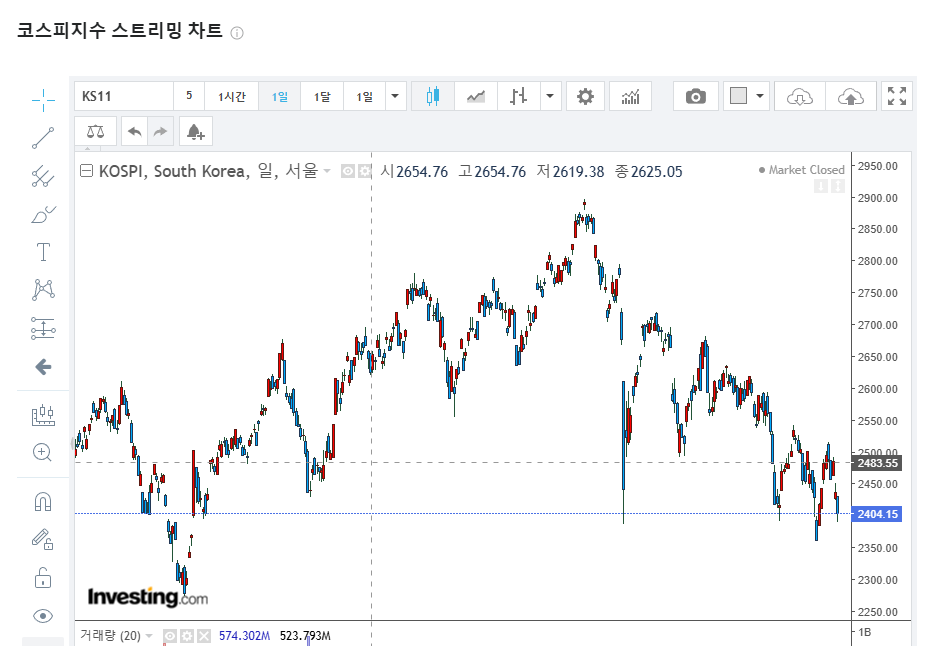
Task: Click the Investing.com logo link
Action: click(148, 597)
